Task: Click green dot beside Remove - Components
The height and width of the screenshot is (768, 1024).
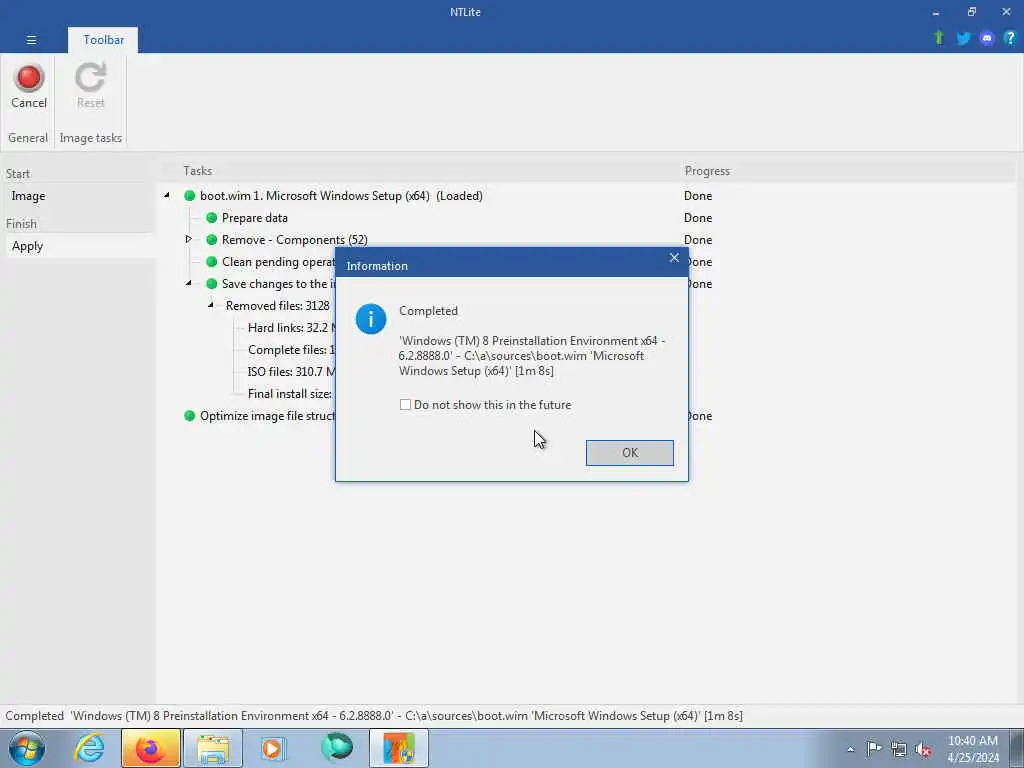Action: (211, 240)
